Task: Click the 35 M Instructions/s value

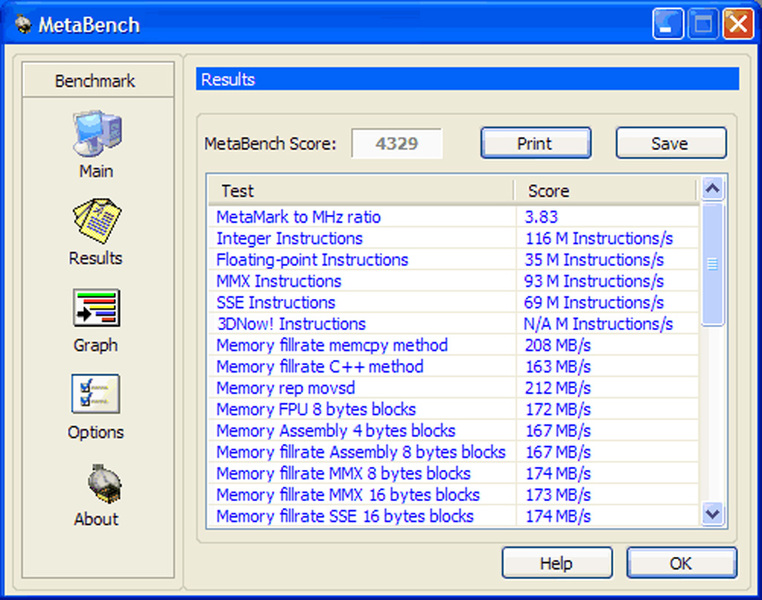Action: click(594, 259)
